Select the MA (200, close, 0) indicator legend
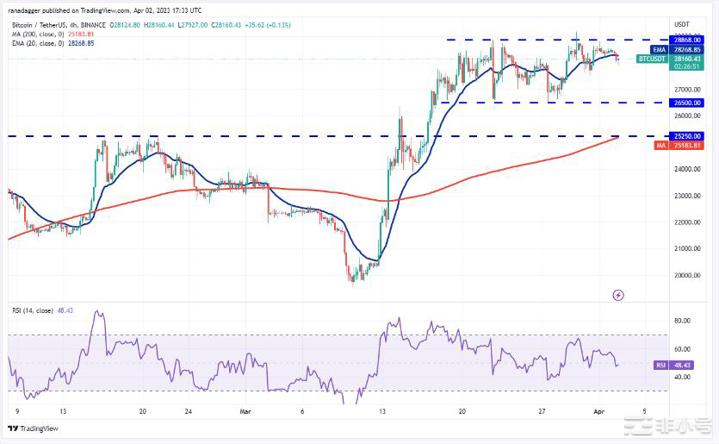The width and height of the screenshot is (719, 444). point(33,34)
